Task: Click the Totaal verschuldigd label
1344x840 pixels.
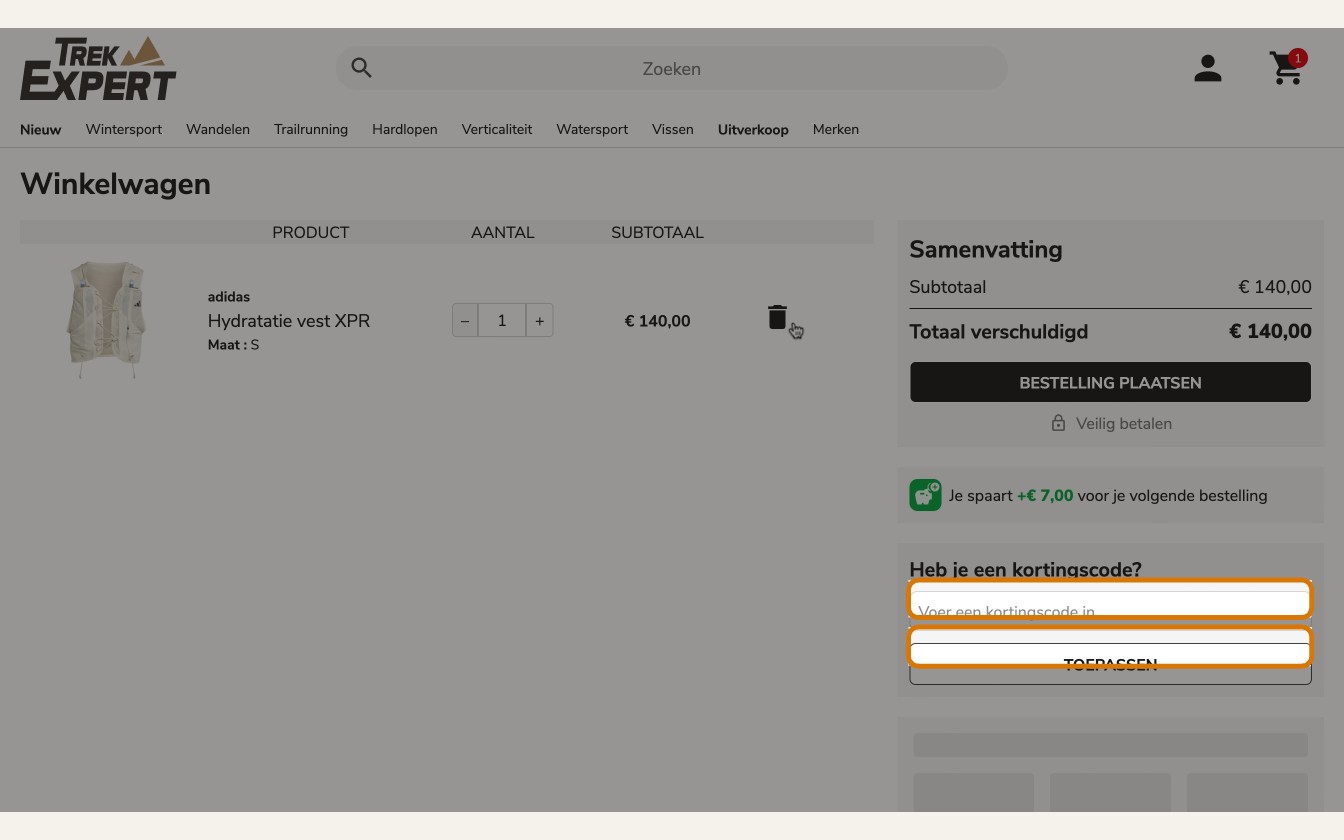Action: pyautogui.click(x=998, y=331)
